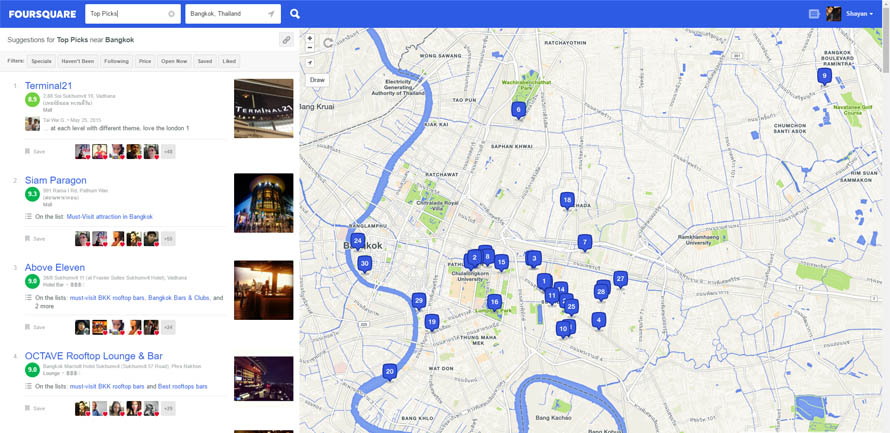Select map pin number 20
890x433 pixels.
click(389, 373)
